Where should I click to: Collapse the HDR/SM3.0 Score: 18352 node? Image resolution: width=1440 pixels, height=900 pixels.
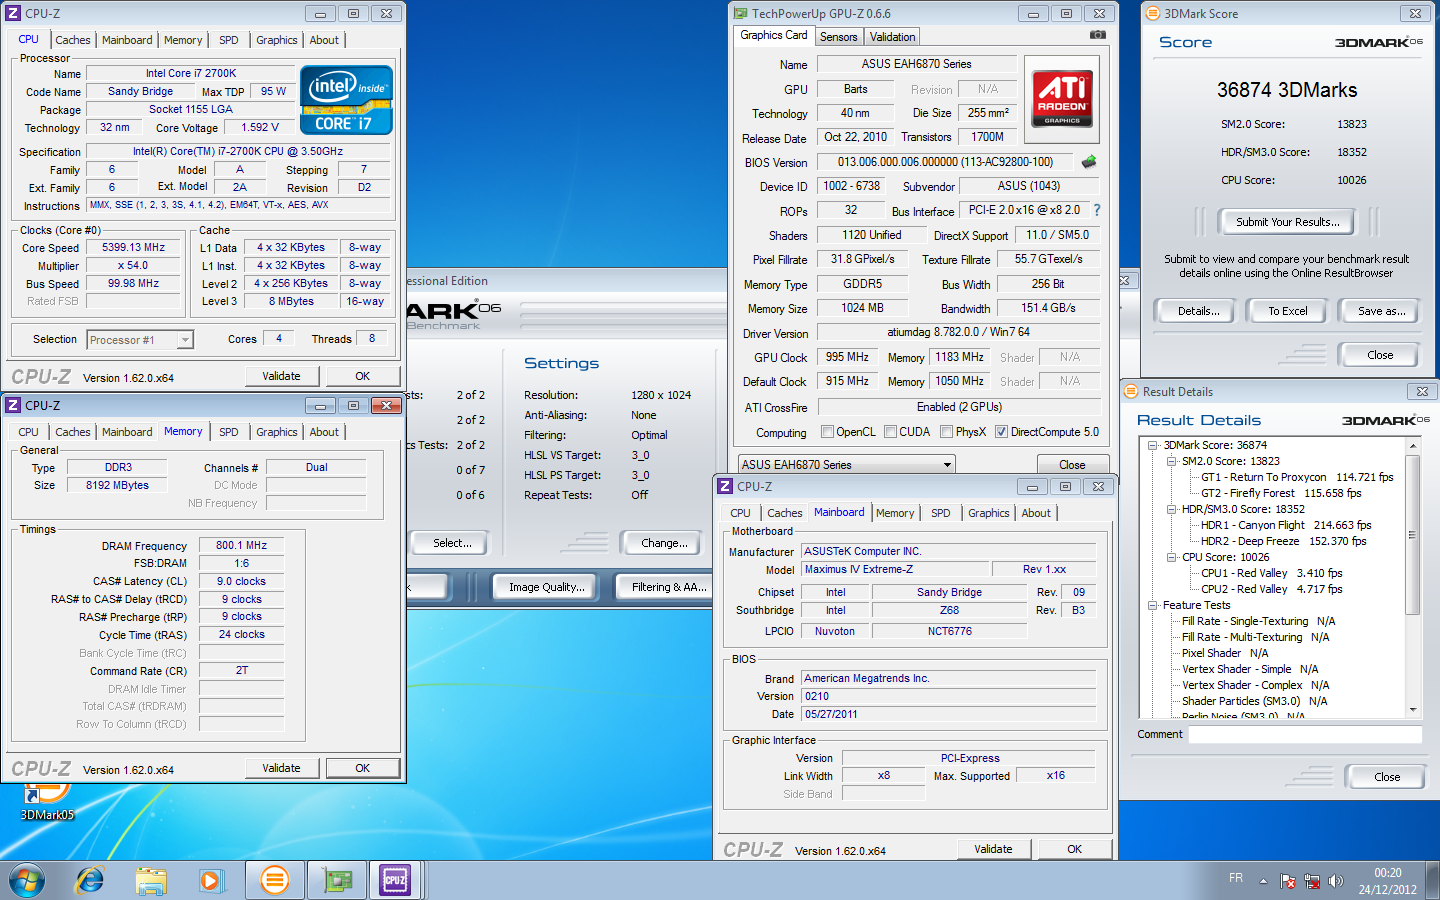pos(1171,509)
